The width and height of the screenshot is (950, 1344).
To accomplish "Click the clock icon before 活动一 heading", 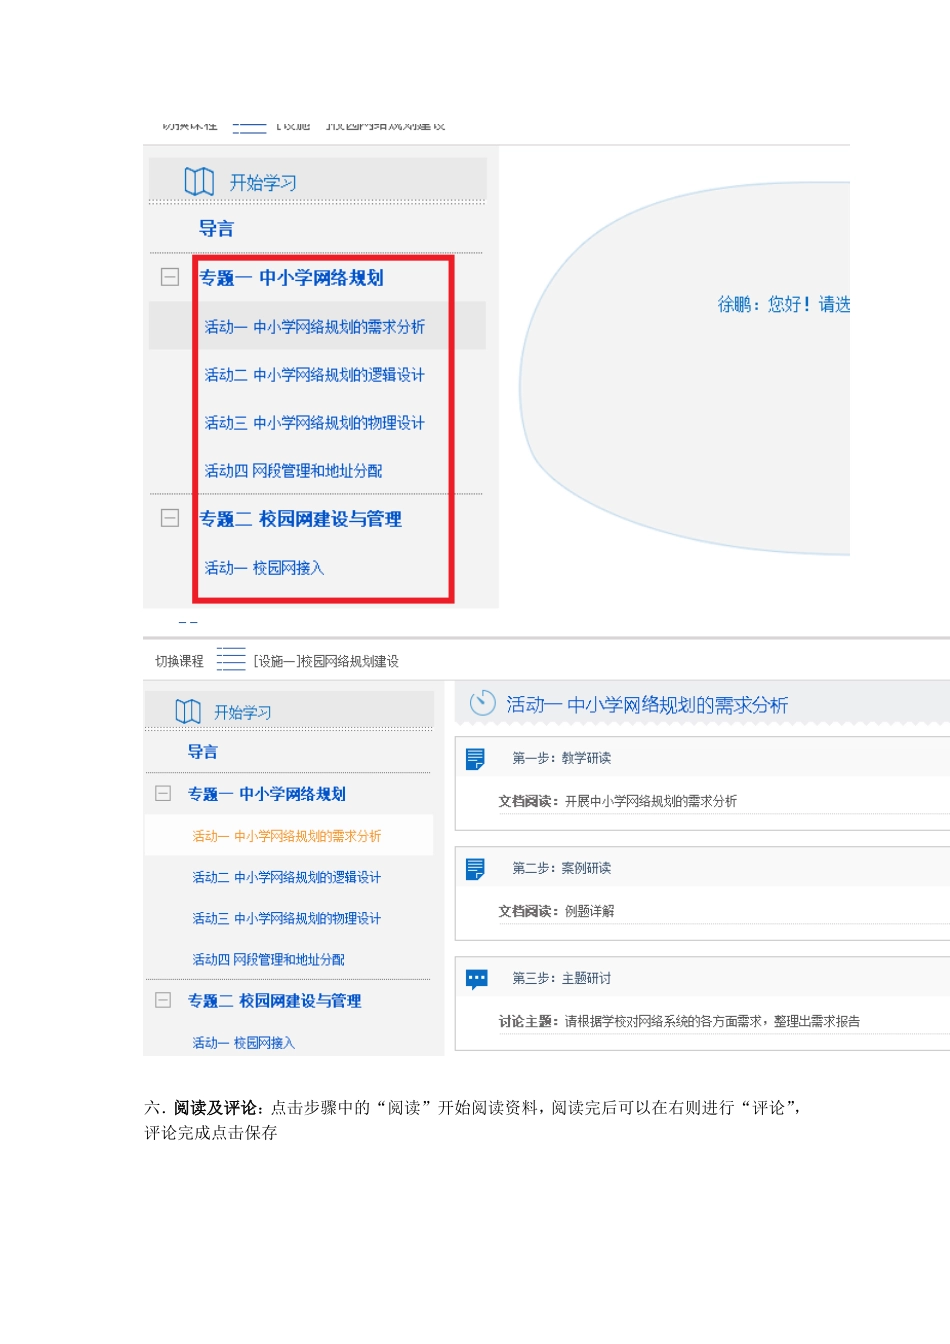I will pyautogui.click(x=482, y=703).
